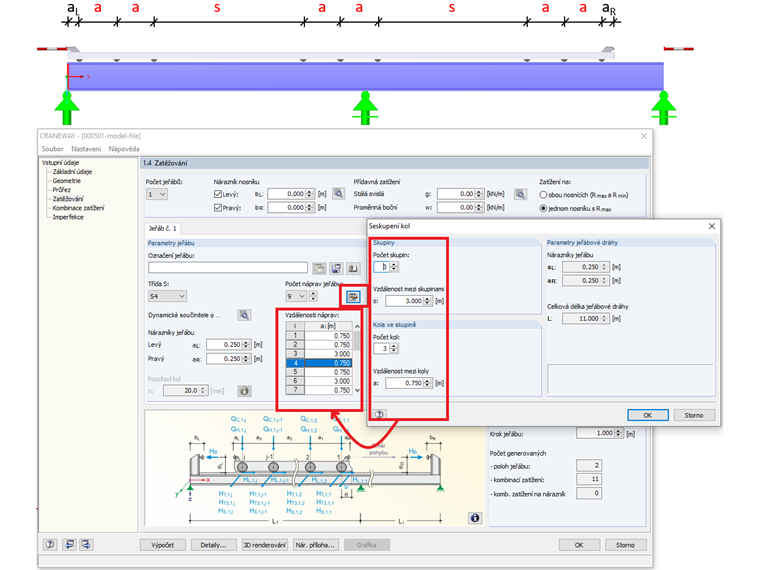
Task: Click OK in CRANEWAY main window
Action: tap(579, 545)
